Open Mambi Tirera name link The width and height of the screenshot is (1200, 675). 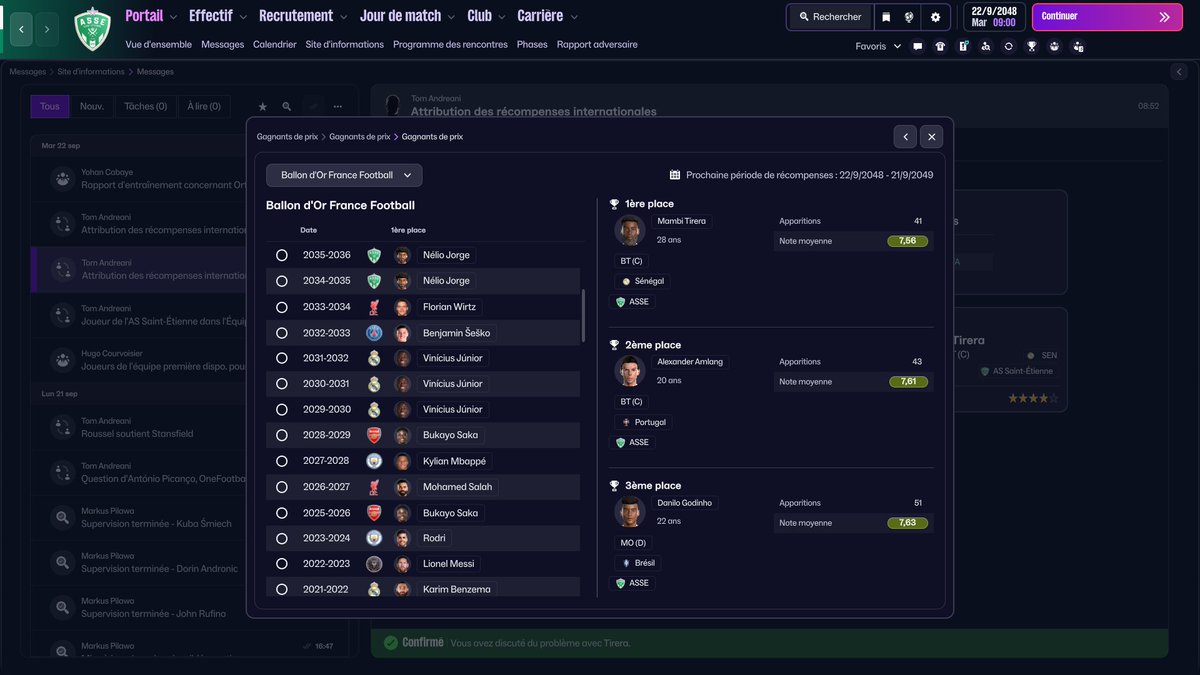681,221
